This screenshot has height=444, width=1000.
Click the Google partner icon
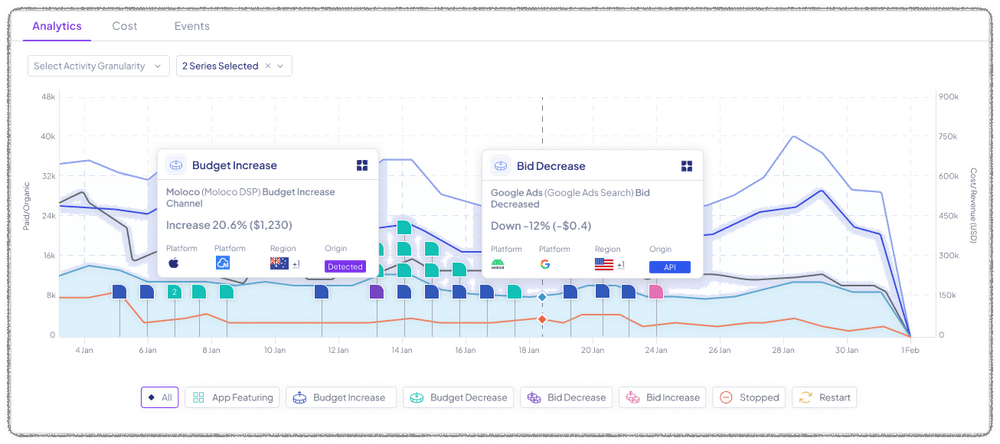coord(545,265)
